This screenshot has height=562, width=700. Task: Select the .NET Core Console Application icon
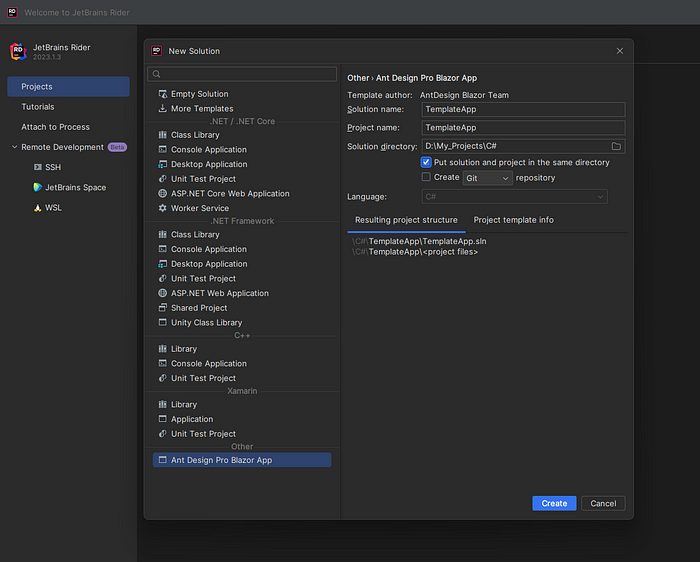point(162,150)
